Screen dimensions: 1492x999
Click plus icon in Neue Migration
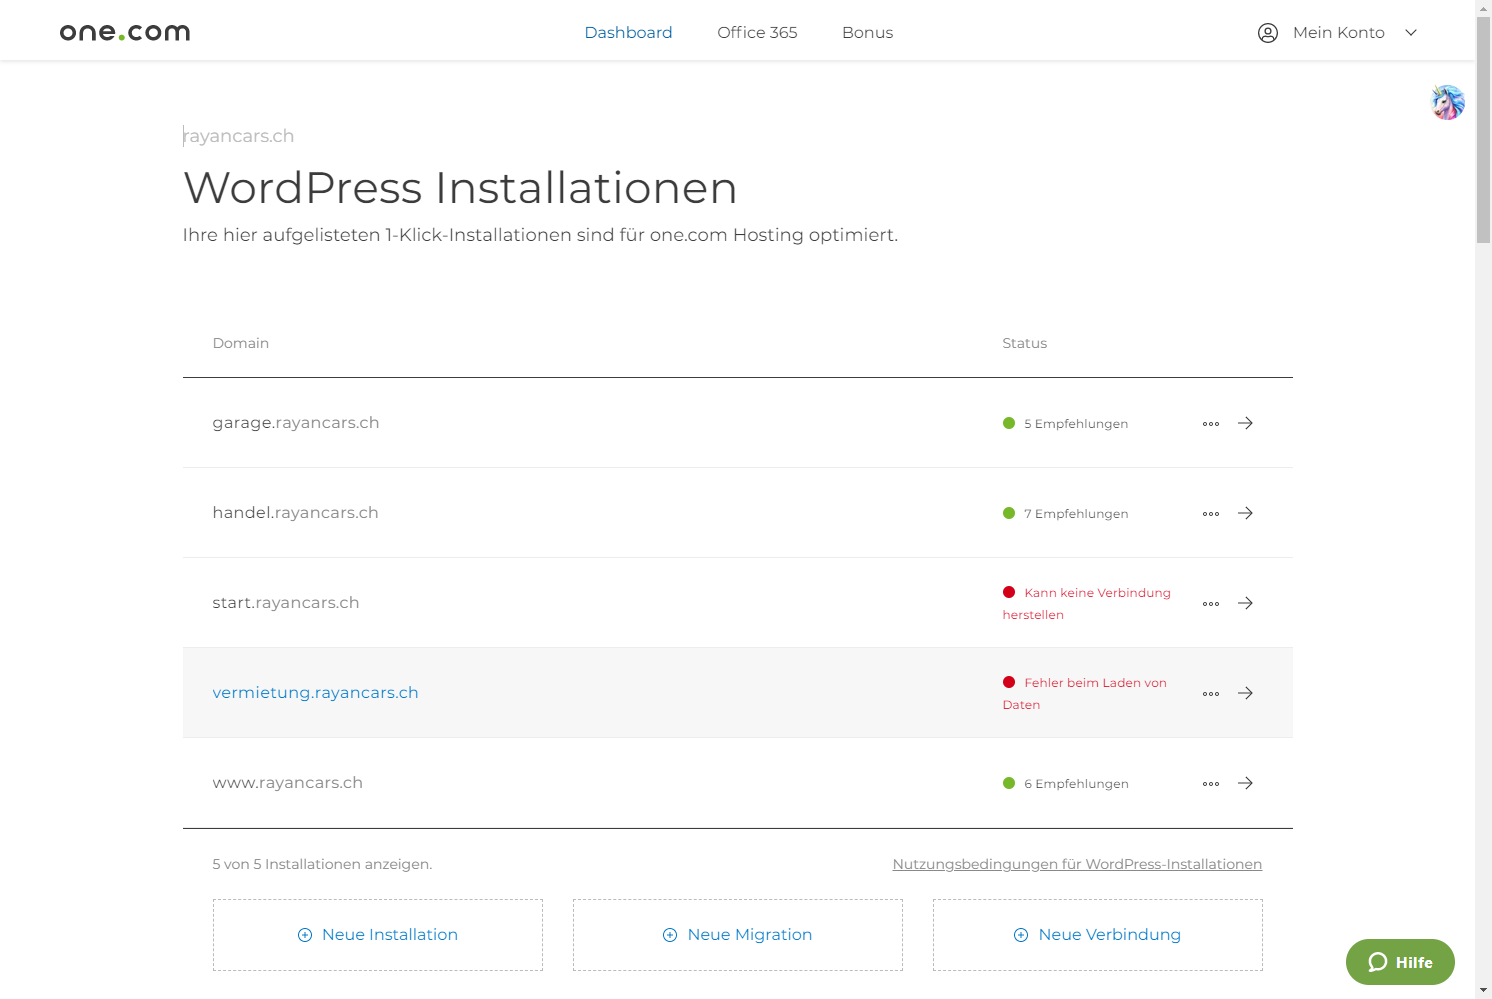click(x=670, y=935)
